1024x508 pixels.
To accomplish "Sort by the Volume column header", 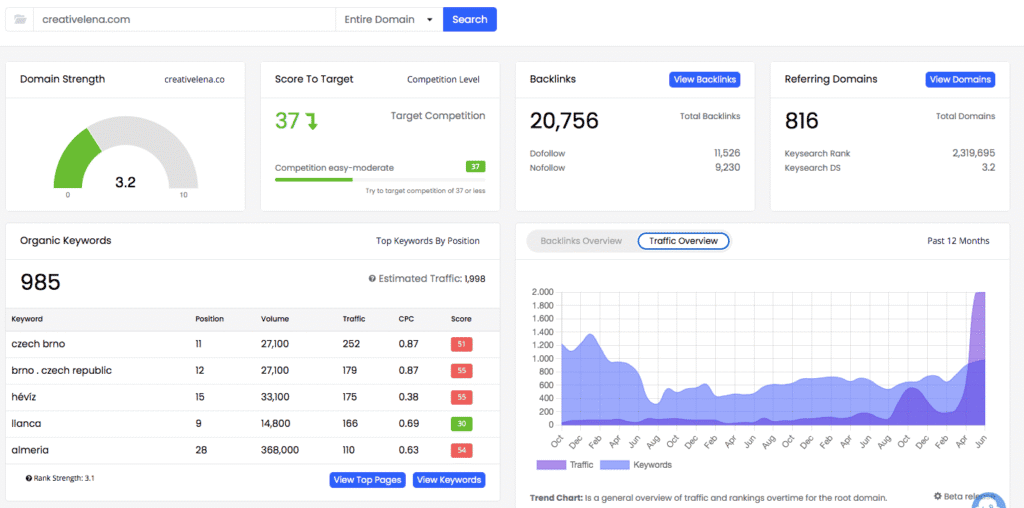I will pyautogui.click(x=274, y=319).
